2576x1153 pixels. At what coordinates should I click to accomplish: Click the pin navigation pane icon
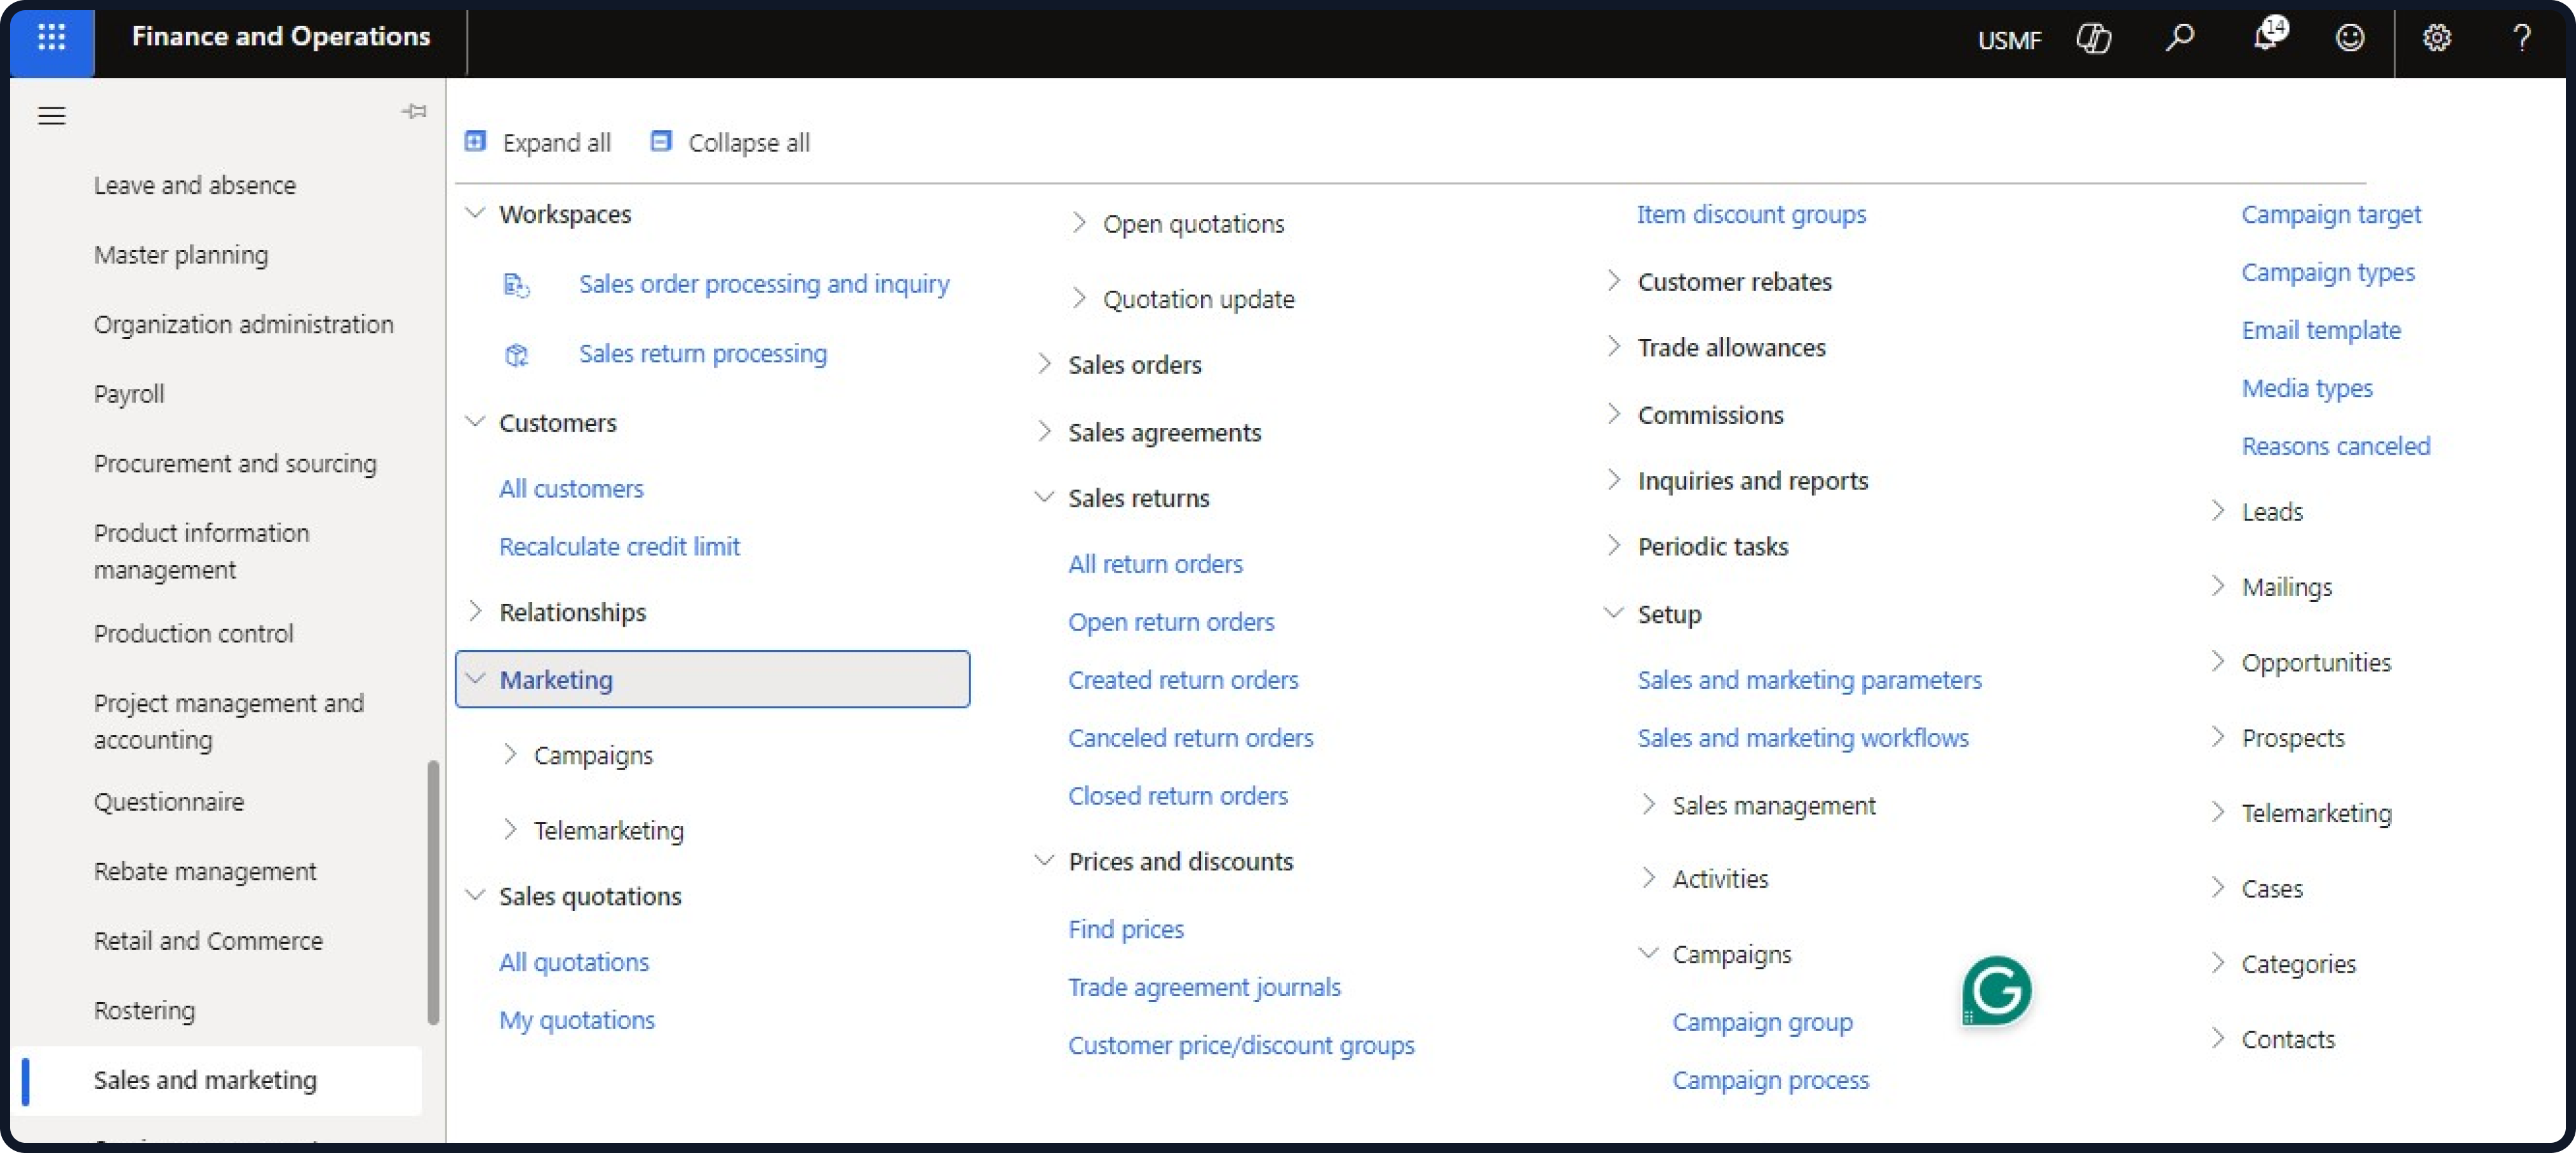pyautogui.click(x=414, y=111)
